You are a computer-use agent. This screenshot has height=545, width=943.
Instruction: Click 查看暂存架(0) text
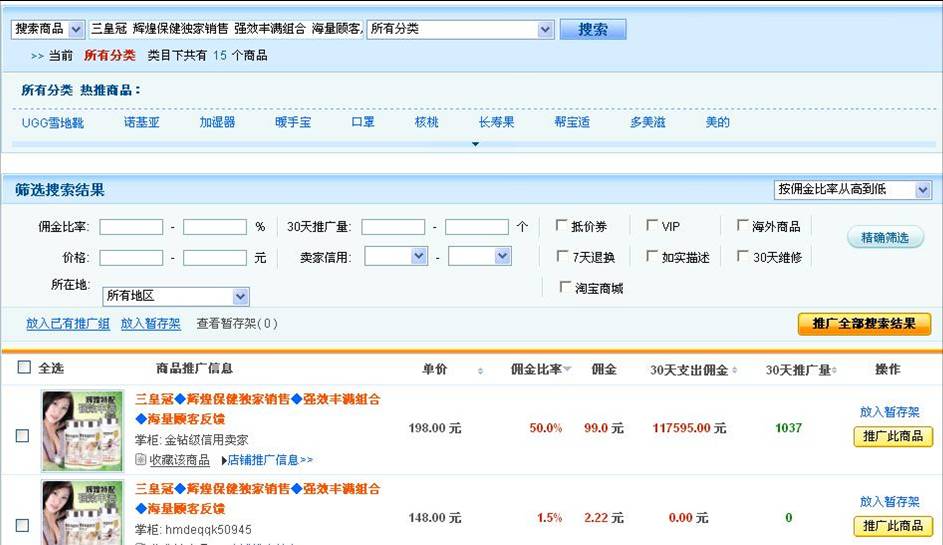coord(237,324)
